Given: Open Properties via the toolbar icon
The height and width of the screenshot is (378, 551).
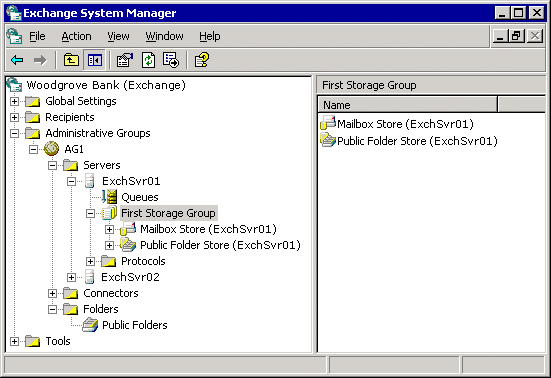Looking at the screenshot, I should 125,60.
